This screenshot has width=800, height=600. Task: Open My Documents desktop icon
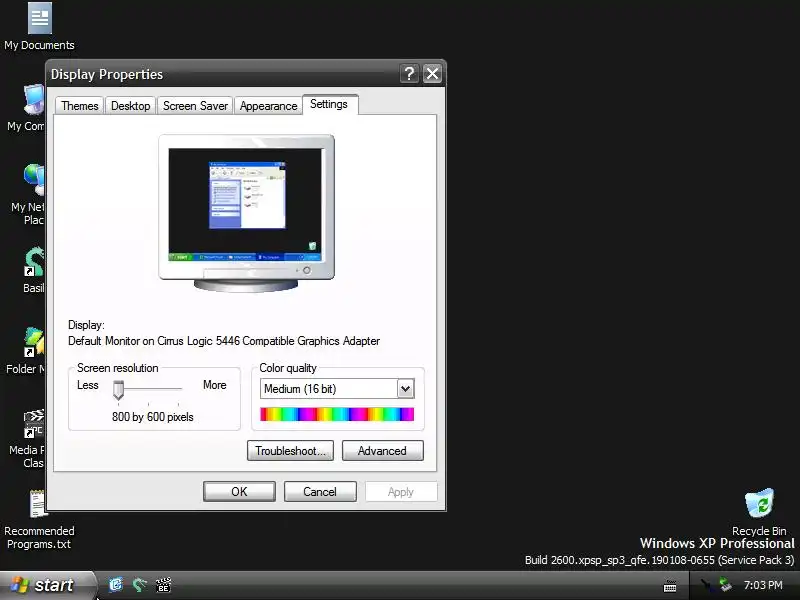click(39, 26)
